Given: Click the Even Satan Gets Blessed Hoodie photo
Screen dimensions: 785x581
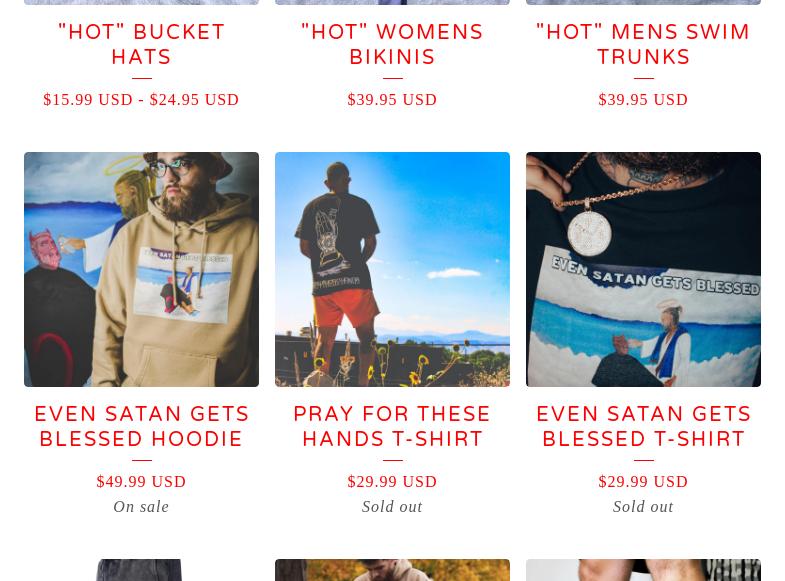Looking at the screenshot, I should coord(141,269).
